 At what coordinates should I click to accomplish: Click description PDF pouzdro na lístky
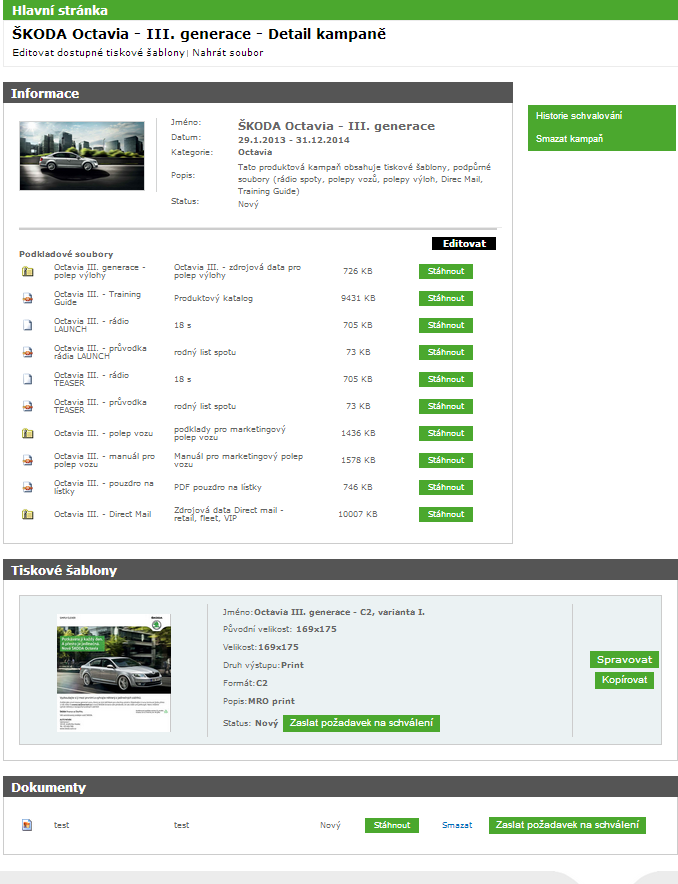218,488
